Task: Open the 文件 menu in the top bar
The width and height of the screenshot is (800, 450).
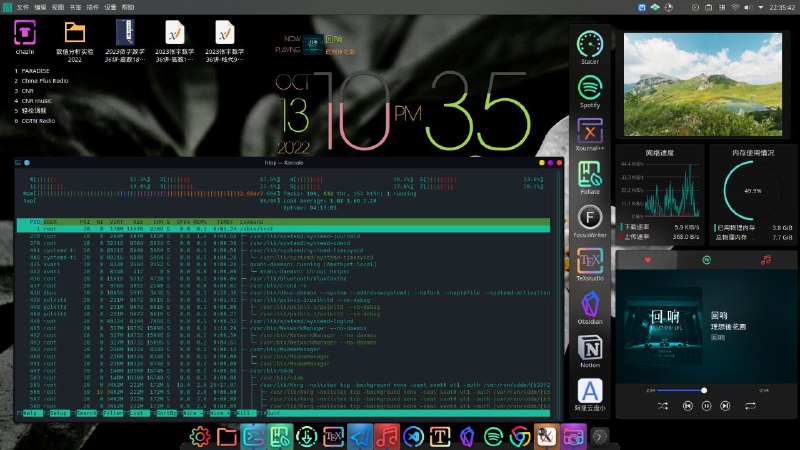Action: coord(22,7)
